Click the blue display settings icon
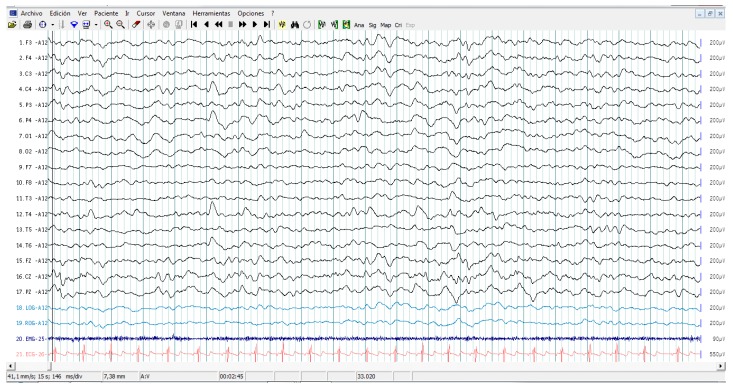This screenshot has width=733, height=389. coord(86,25)
